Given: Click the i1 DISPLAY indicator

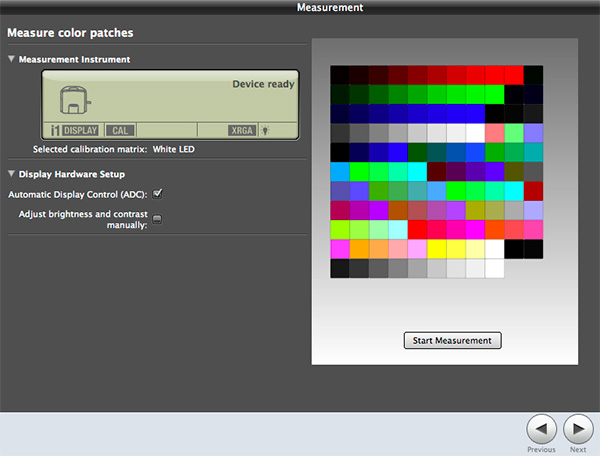Looking at the screenshot, I should 73,130.
